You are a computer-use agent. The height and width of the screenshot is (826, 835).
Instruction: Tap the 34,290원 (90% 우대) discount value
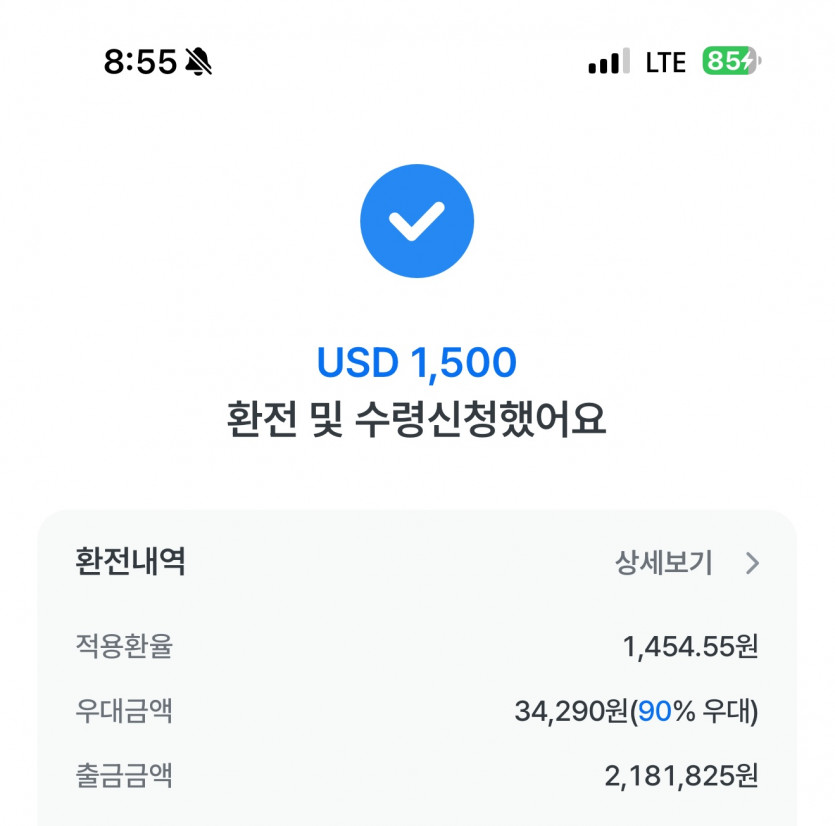click(636, 712)
